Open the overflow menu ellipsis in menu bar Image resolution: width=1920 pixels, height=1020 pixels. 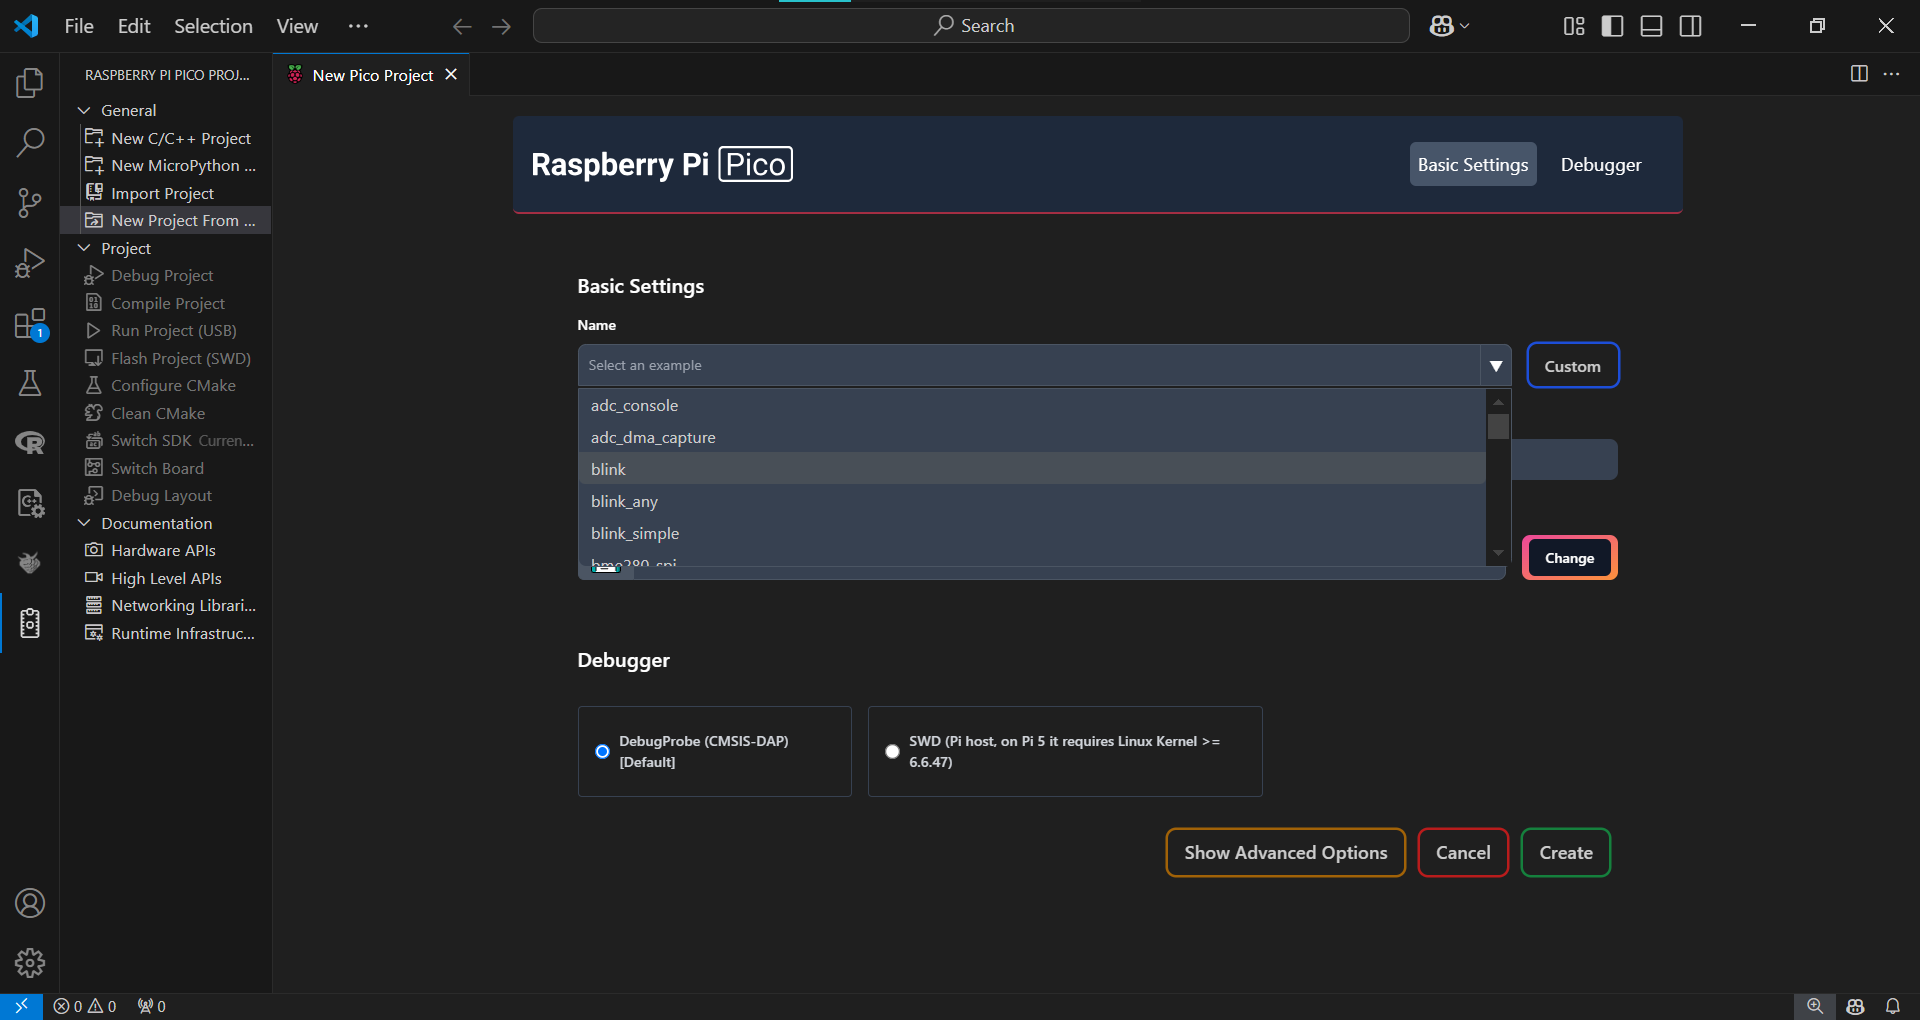[x=358, y=26]
